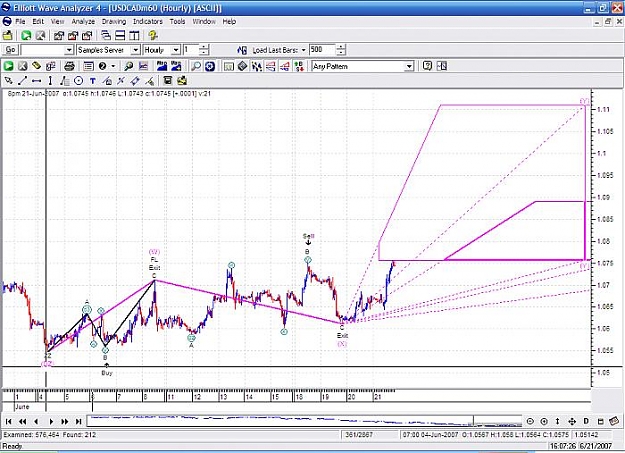Viewport: 625px width, 453px height.
Task: Click the pattern help question icon
Action: pos(427,66)
